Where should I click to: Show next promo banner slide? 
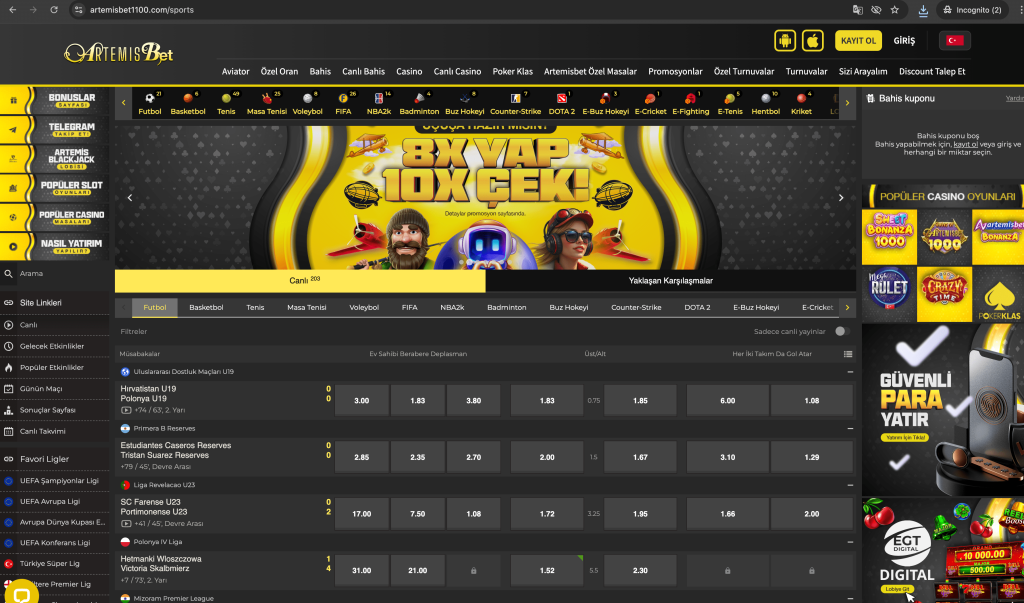click(x=840, y=197)
